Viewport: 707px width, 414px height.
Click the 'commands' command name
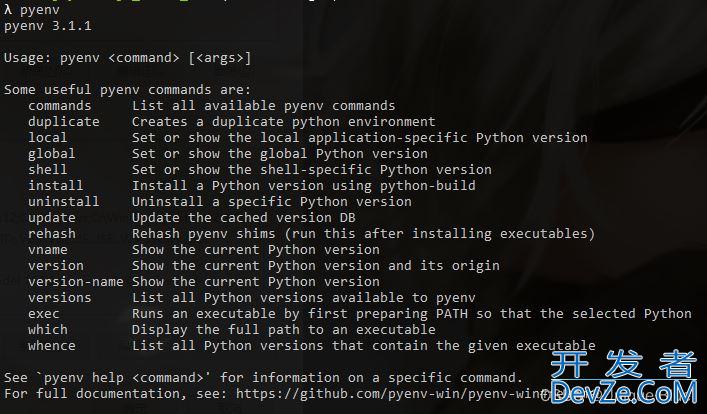[x=60, y=106]
